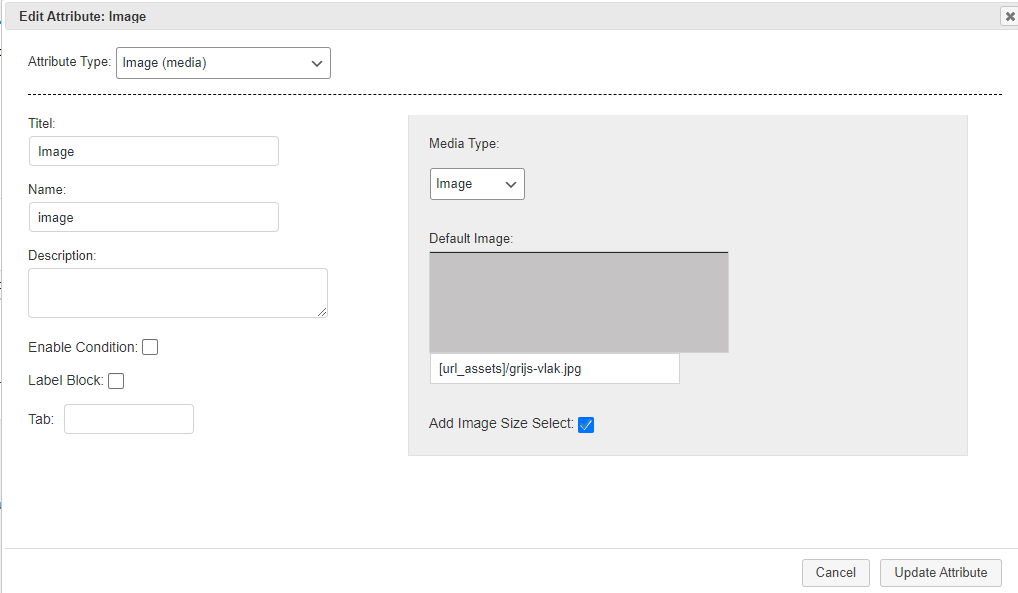Image resolution: width=1018 pixels, height=593 pixels.
Task: Expand the Media Type dropdown
Action: coord(477,184)
